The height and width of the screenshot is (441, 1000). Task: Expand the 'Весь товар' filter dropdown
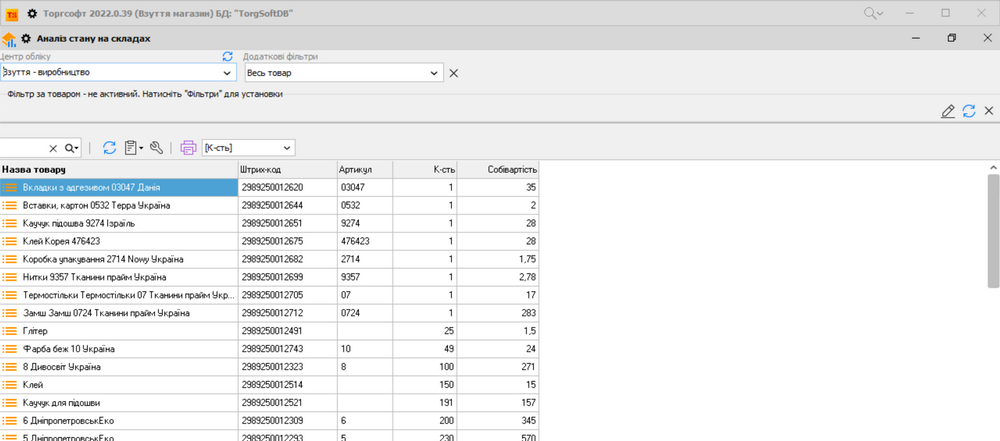pos(434,73)
